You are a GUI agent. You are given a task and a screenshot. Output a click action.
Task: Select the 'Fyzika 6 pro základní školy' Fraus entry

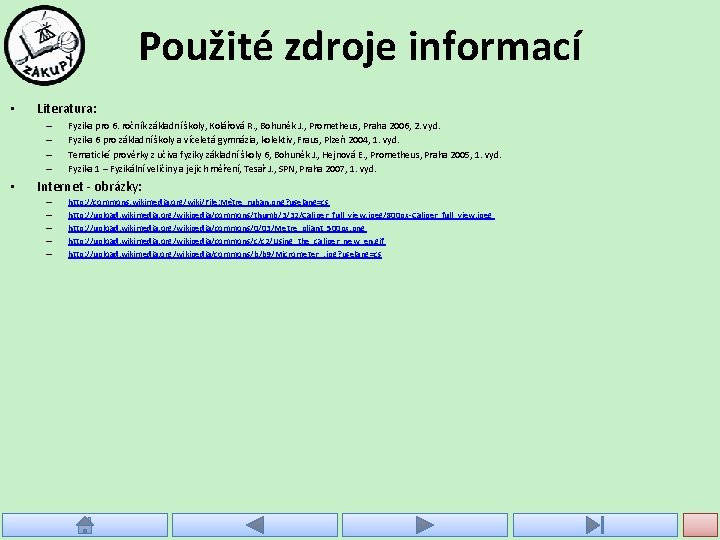point(234,140)
